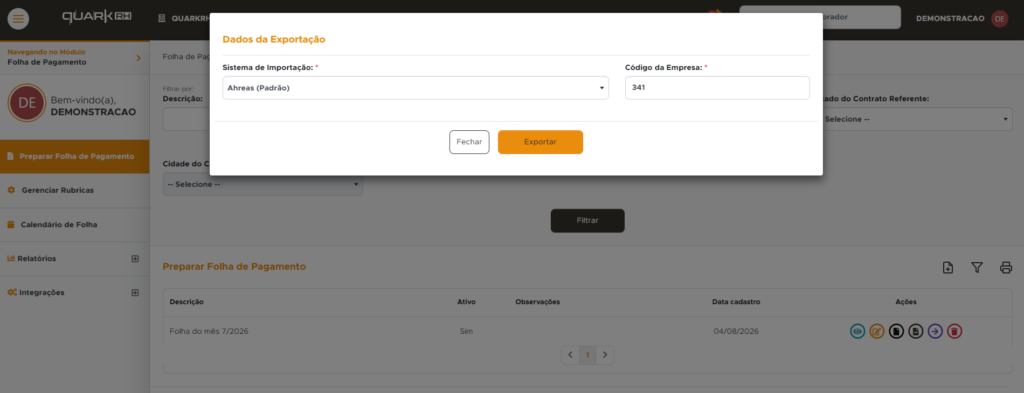Click the DE profile picture in sidebar

click(x=27, y=102)
